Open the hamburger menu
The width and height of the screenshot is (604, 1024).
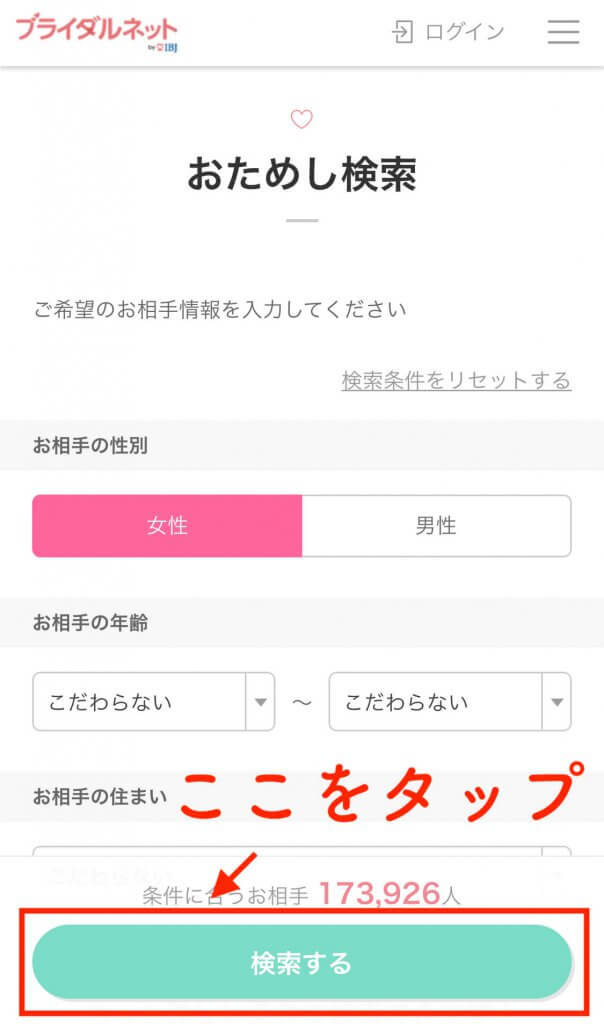click(x=563, y=32)
